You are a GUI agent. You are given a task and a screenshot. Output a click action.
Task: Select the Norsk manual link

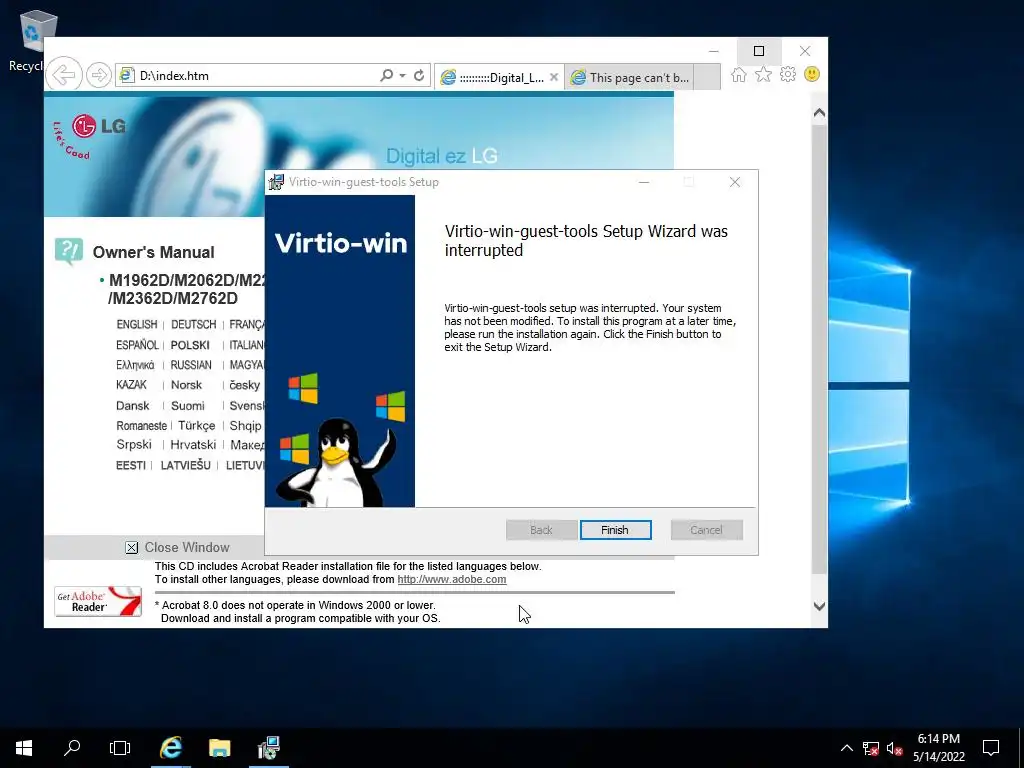[x=186, y=385]
